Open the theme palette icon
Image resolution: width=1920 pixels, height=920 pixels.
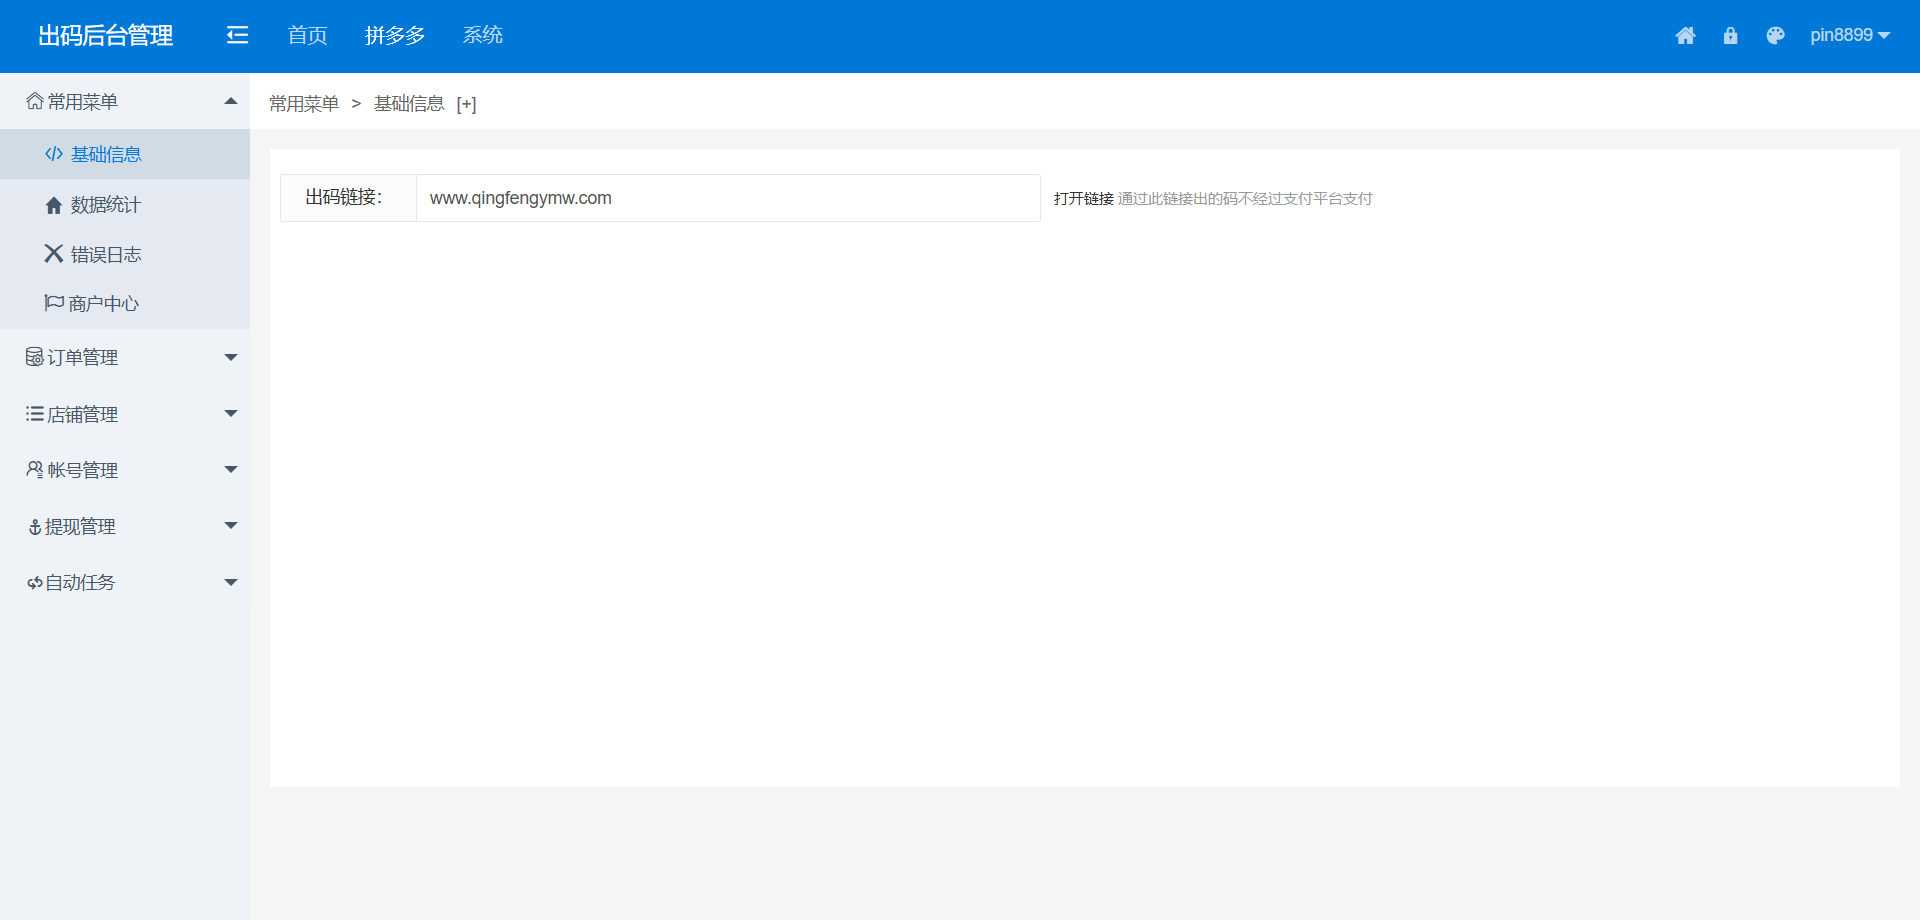point(1775,36)
